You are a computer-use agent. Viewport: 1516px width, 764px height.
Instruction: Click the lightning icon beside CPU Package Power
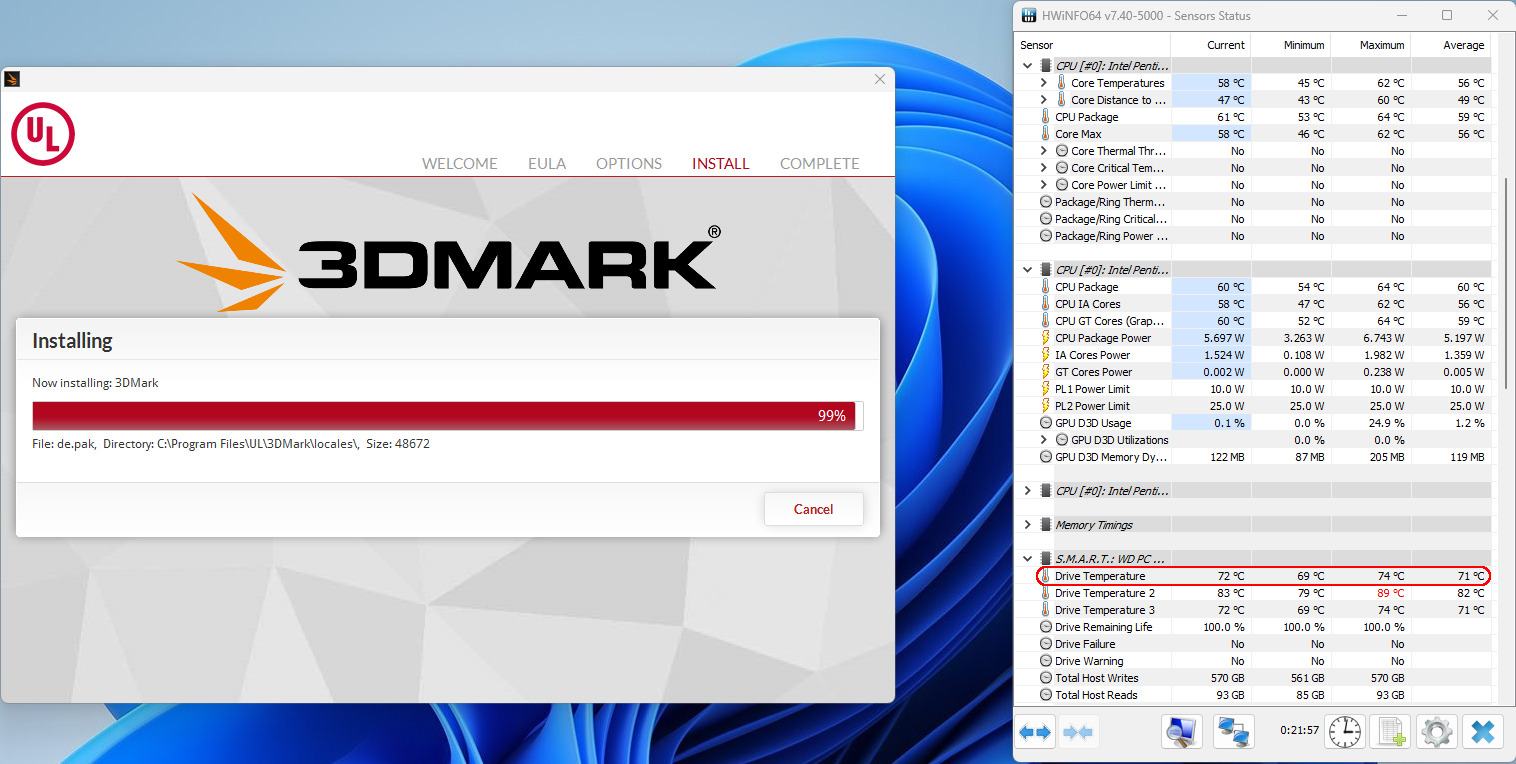point(1045,338)
